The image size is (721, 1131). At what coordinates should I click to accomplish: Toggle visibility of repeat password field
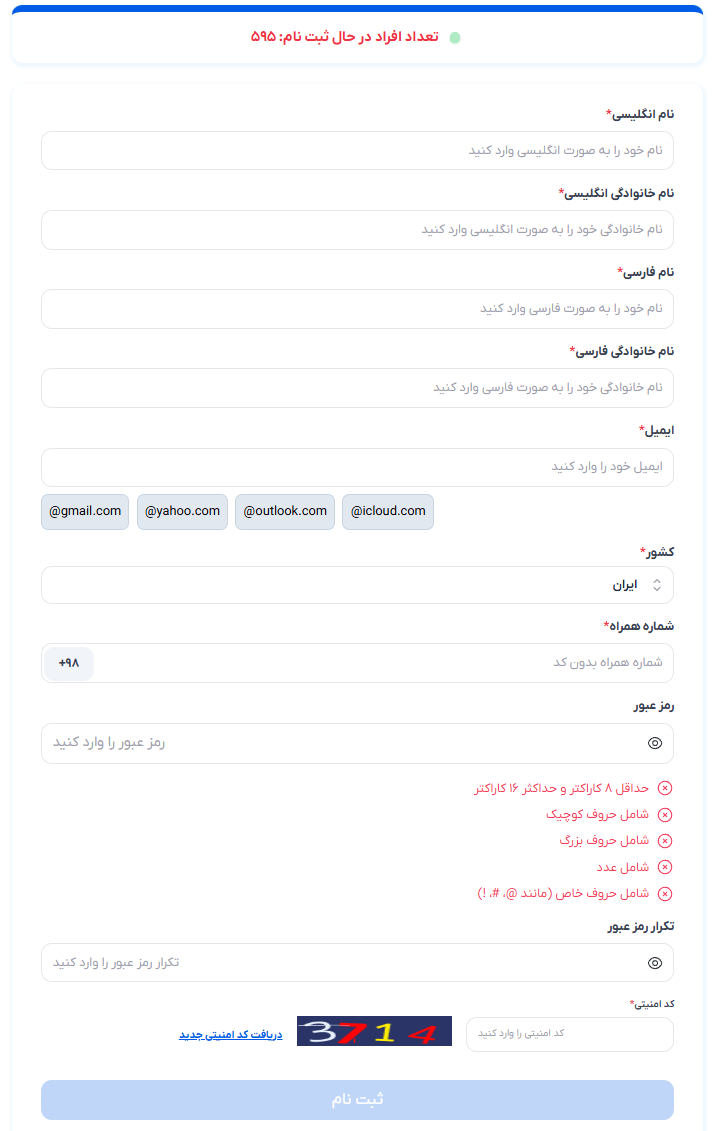tap(655, 963)
